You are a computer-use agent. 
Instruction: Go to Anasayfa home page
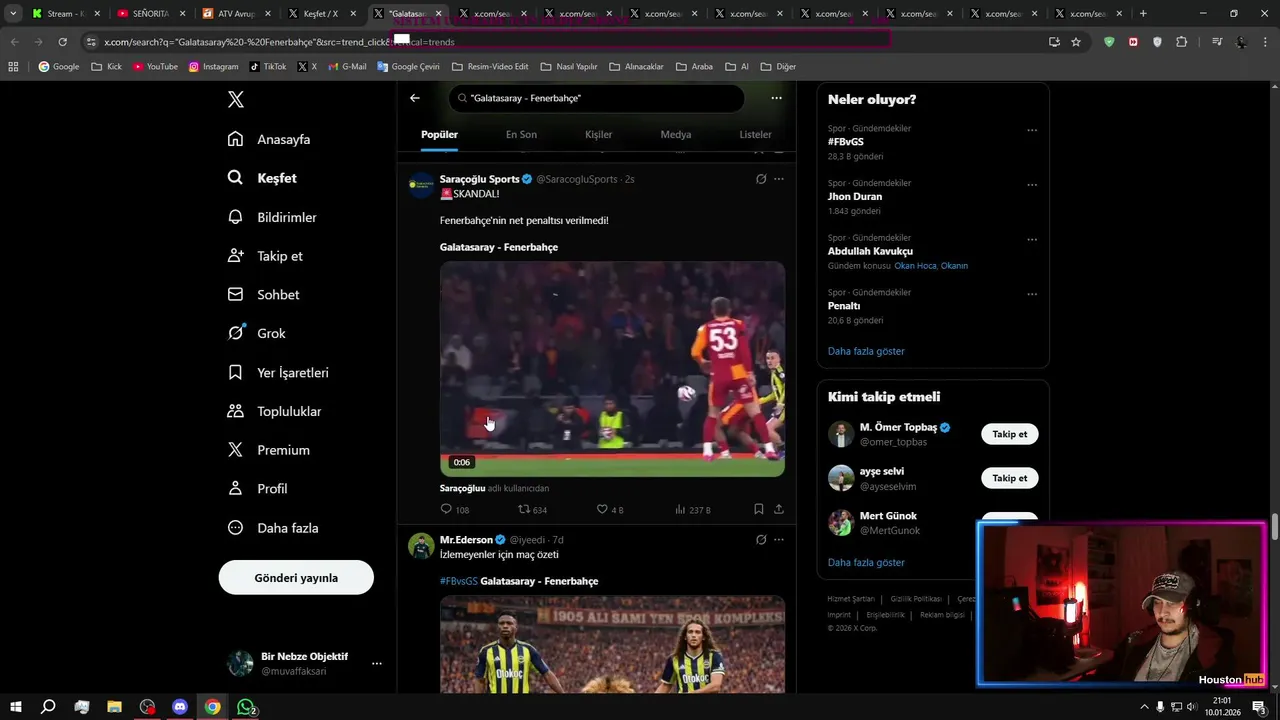pos(269,139)
